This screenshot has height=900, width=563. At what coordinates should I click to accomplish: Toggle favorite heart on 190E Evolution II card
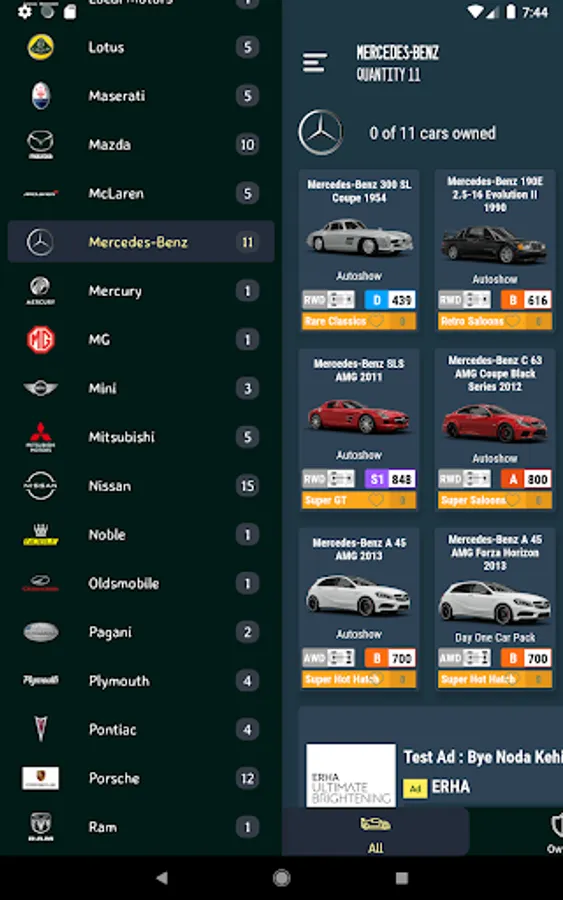coord(512,321)
